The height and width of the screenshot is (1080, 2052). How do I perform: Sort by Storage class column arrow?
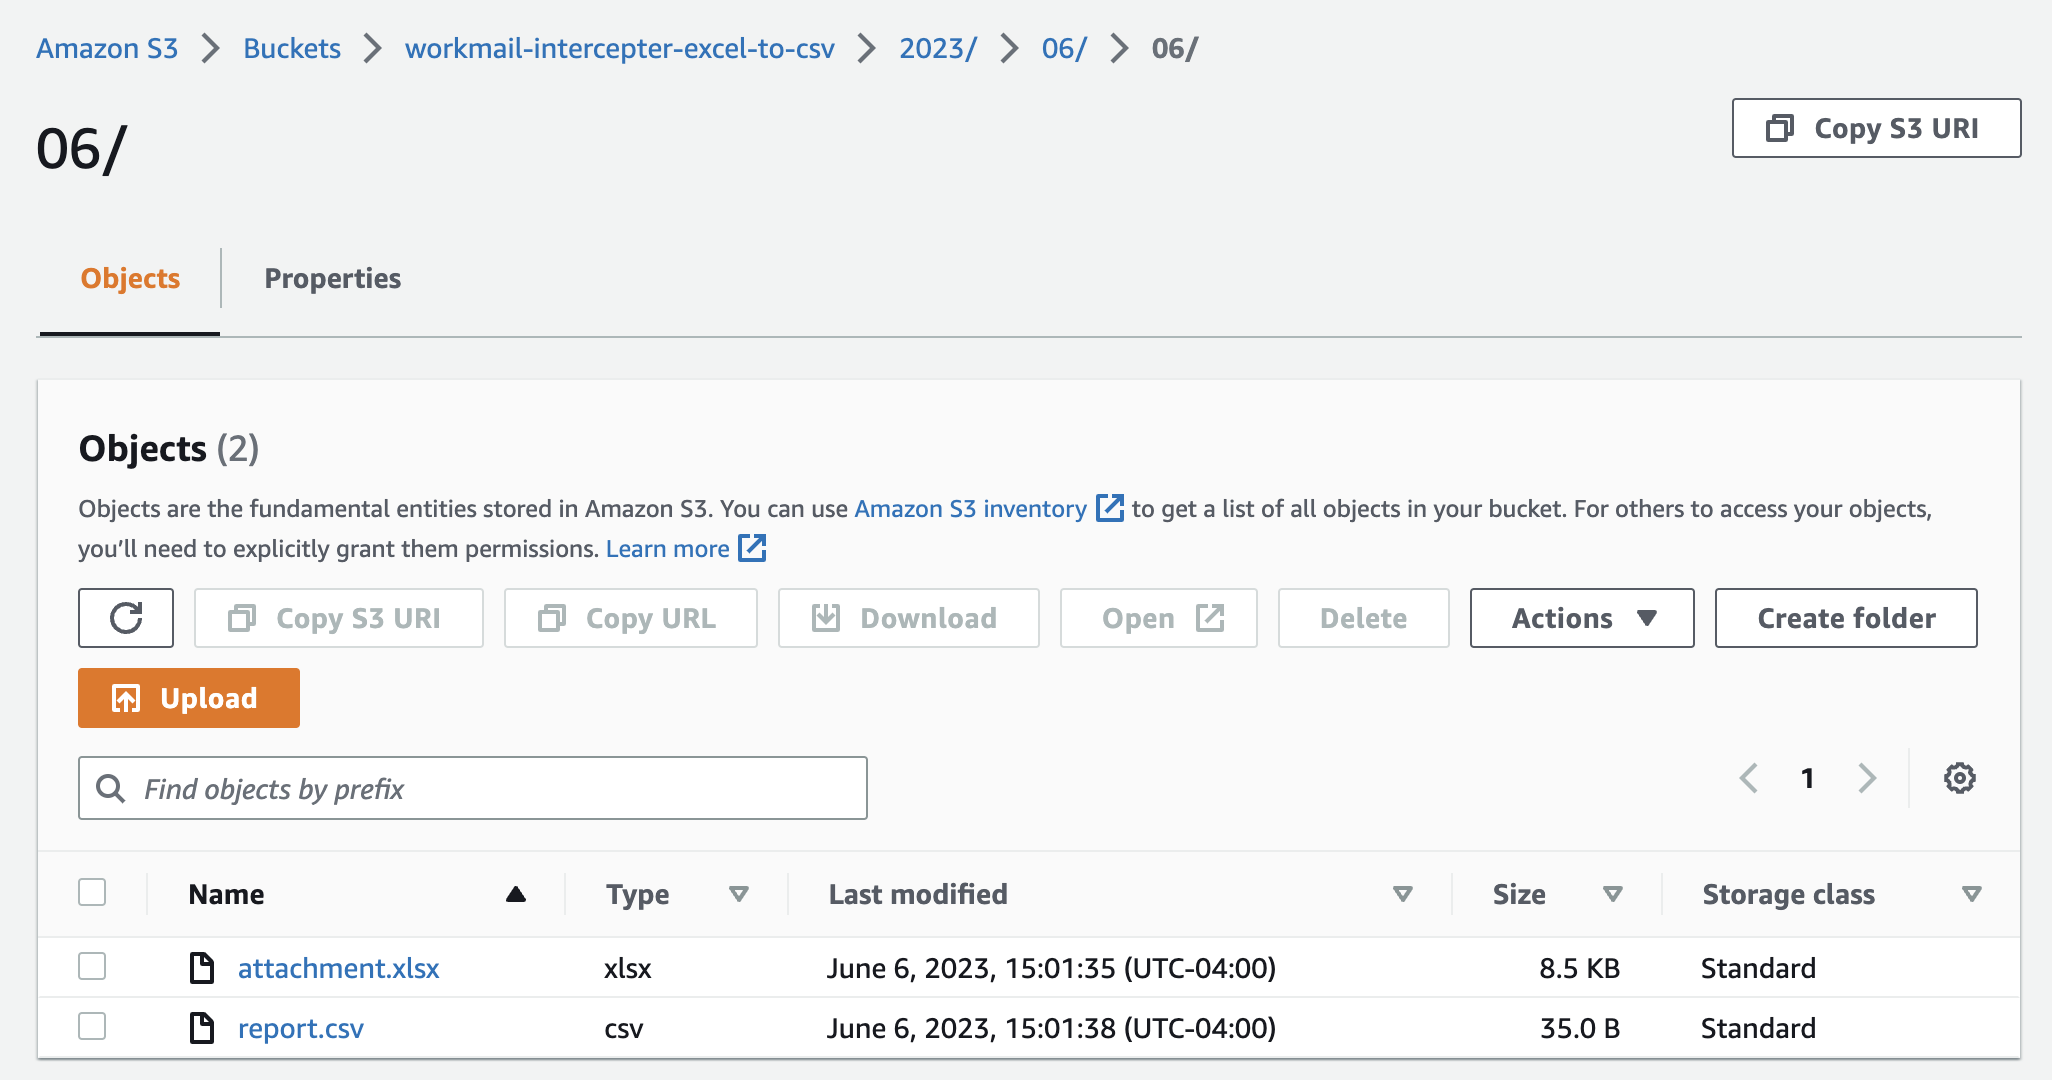[x=1972, y=894]
